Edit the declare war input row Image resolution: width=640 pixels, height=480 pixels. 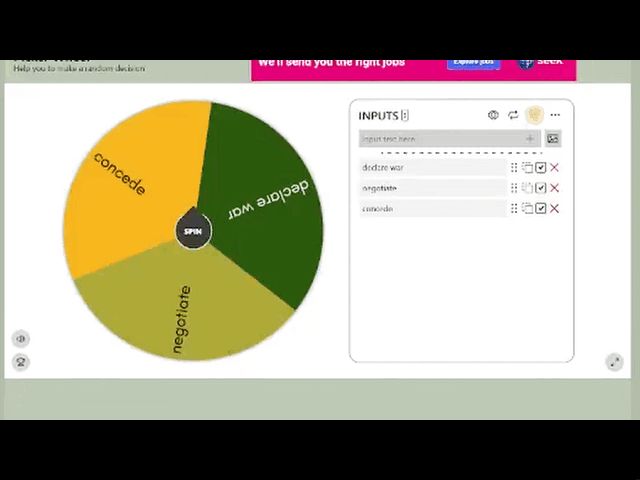433,167
